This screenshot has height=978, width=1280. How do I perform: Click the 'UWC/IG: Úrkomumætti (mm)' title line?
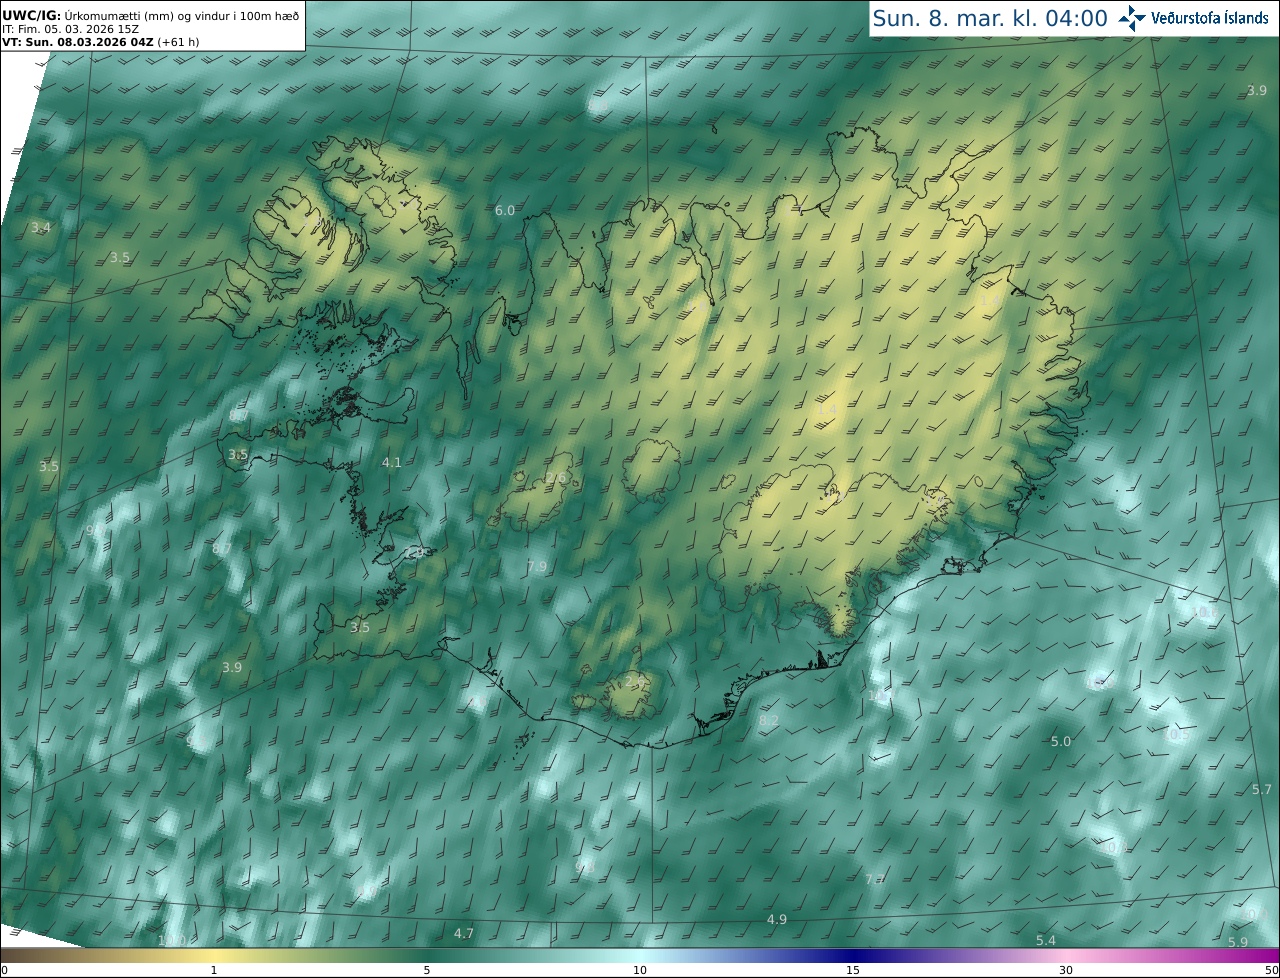point(151,15)
